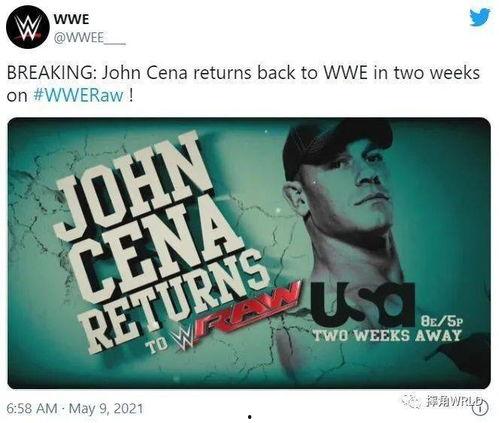
Task: Click the info circle icon near the date
Action: (482, 407)
